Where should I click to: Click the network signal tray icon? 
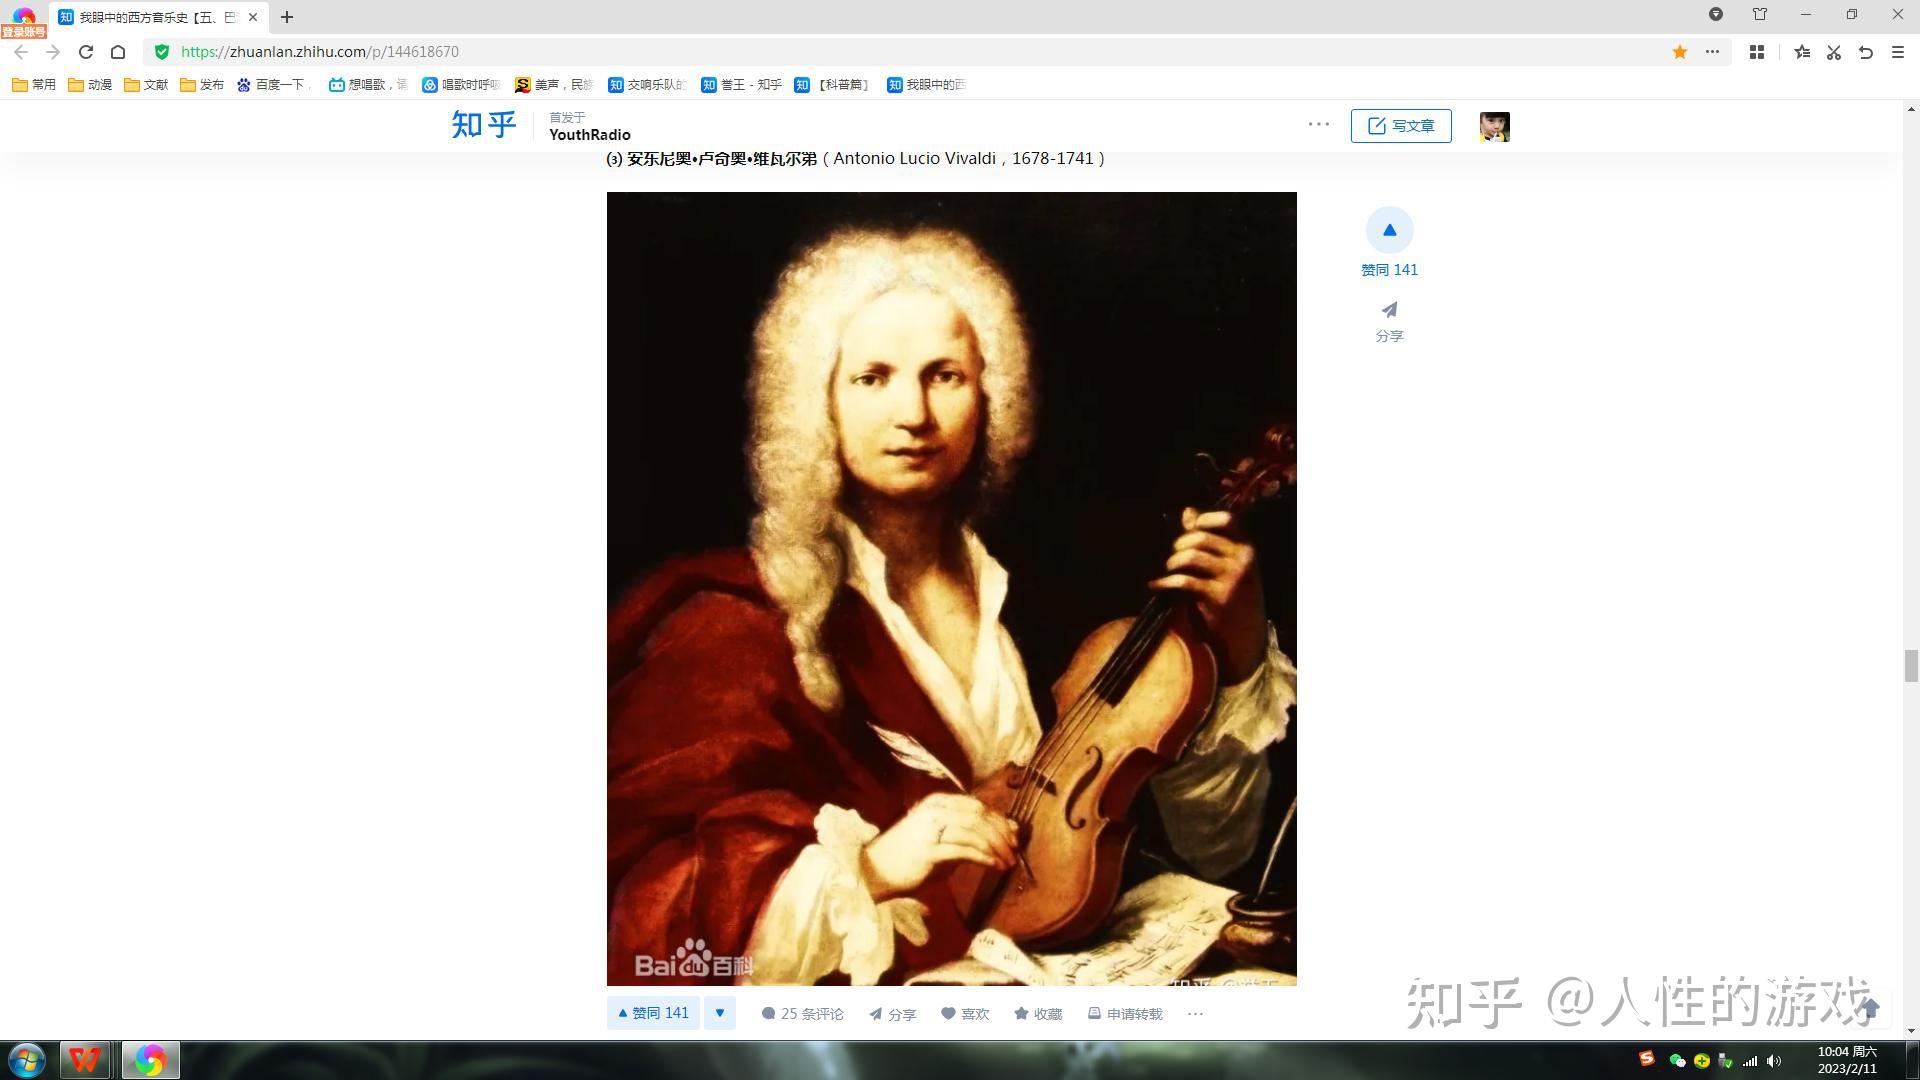pos(1750,1061)
